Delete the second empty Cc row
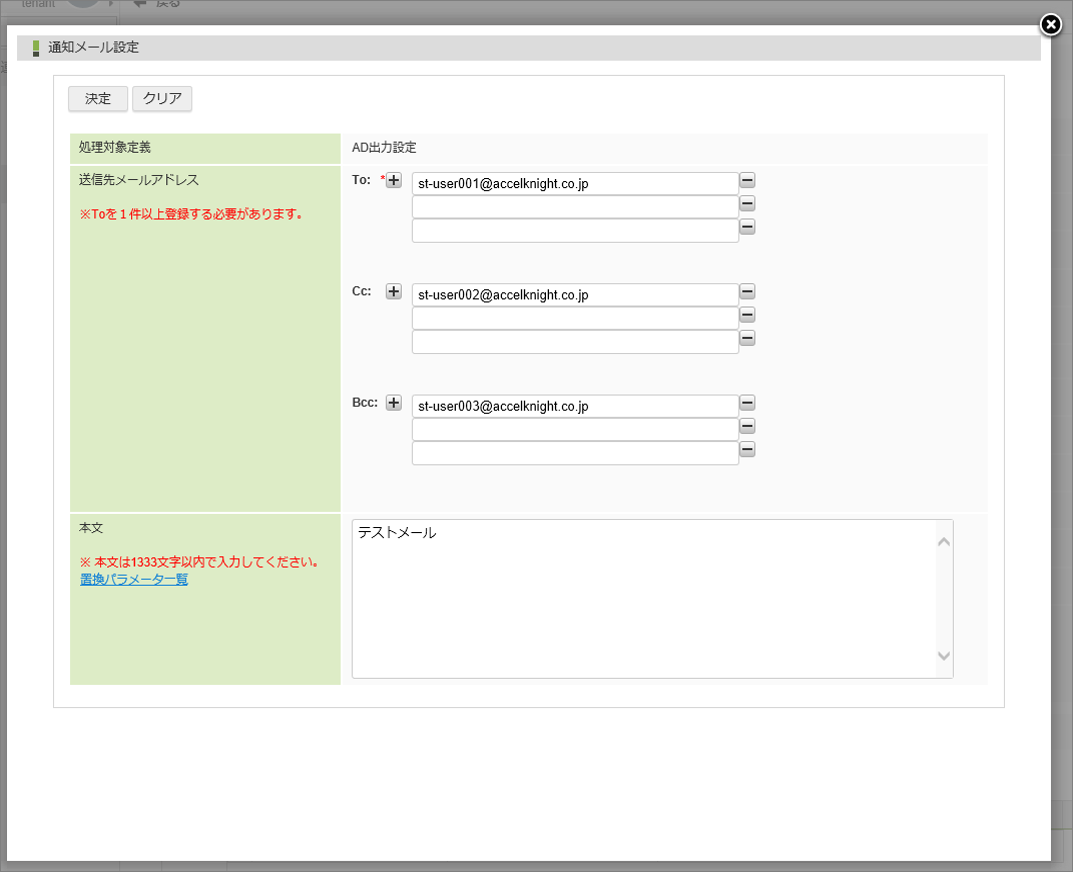1073x872 pixels. click(x=747, y=315)
